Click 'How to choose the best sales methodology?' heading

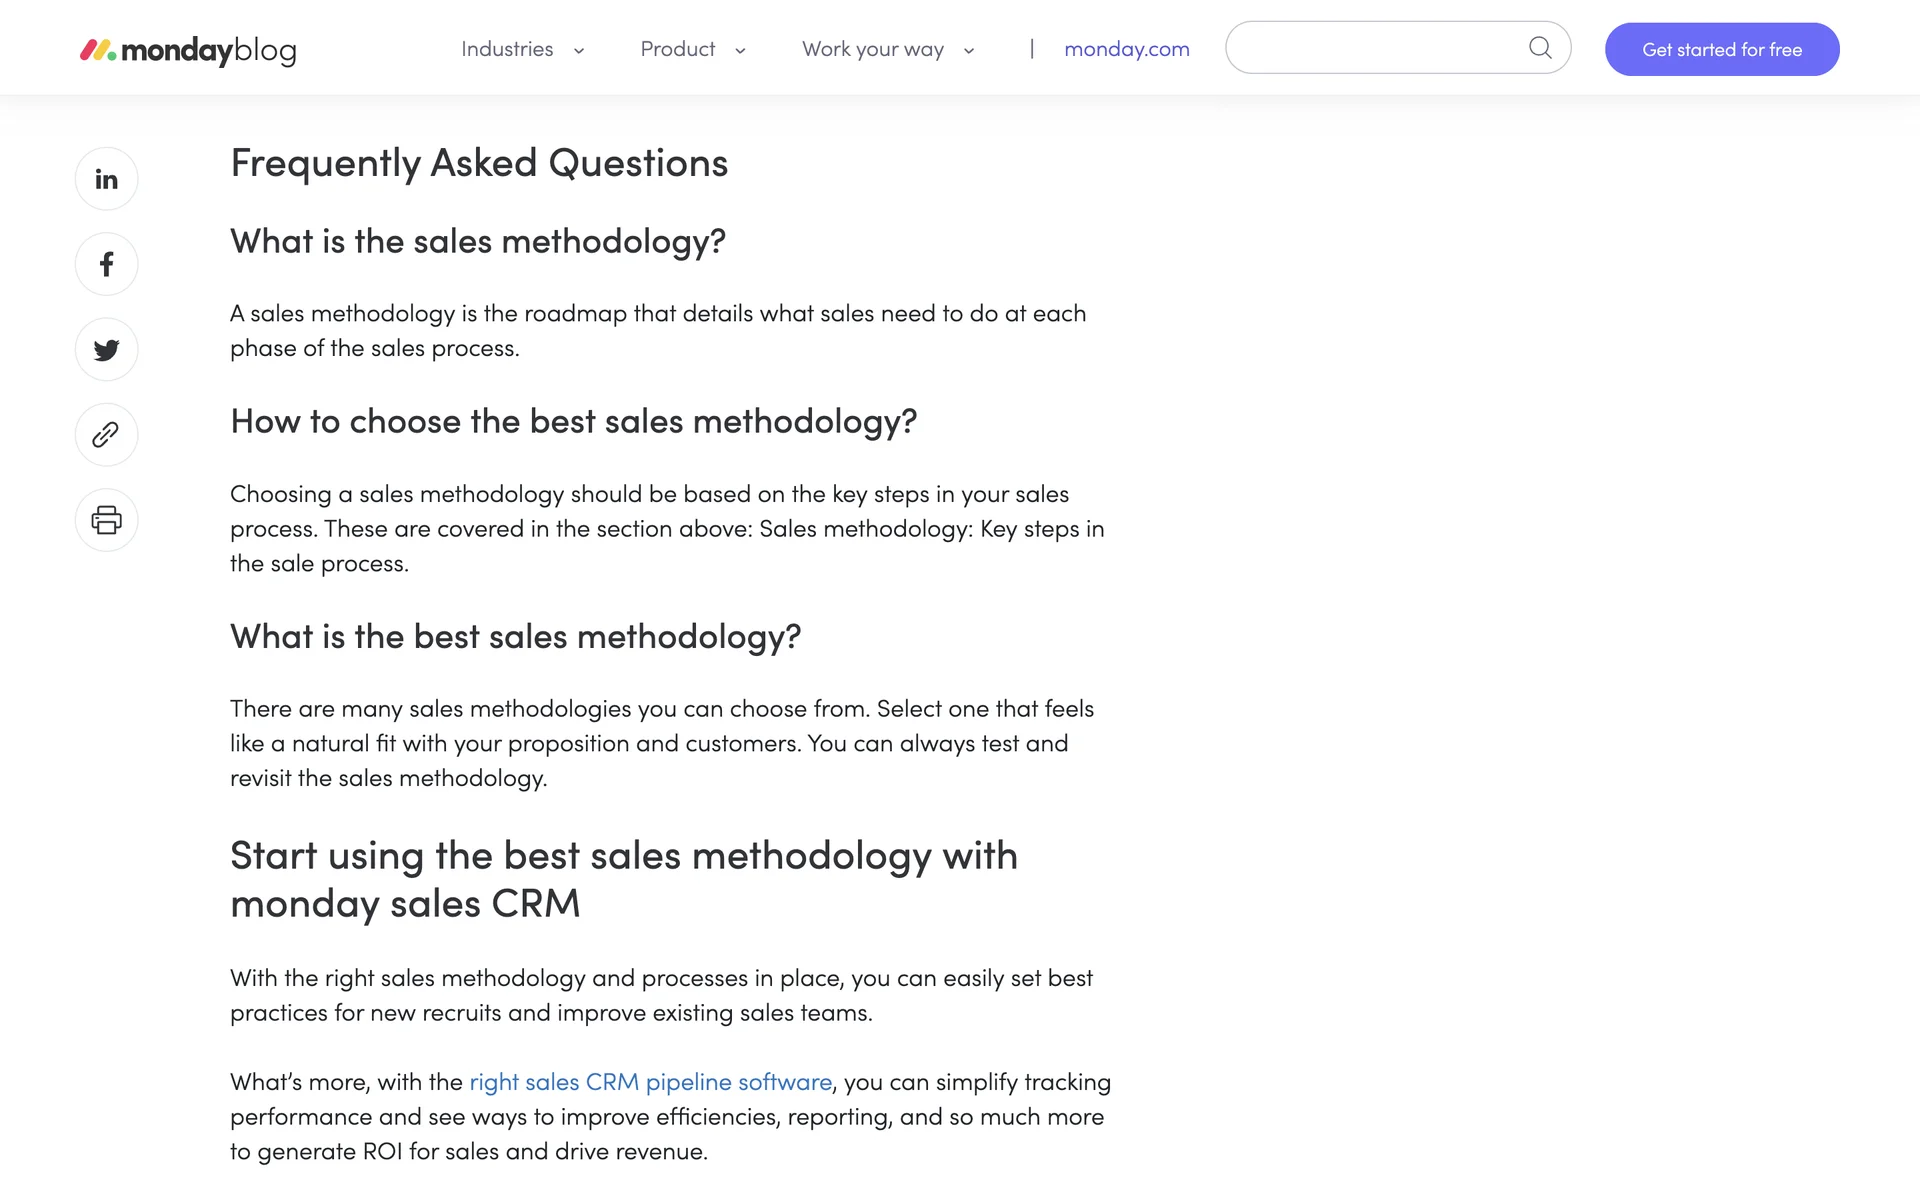(573, 422)
